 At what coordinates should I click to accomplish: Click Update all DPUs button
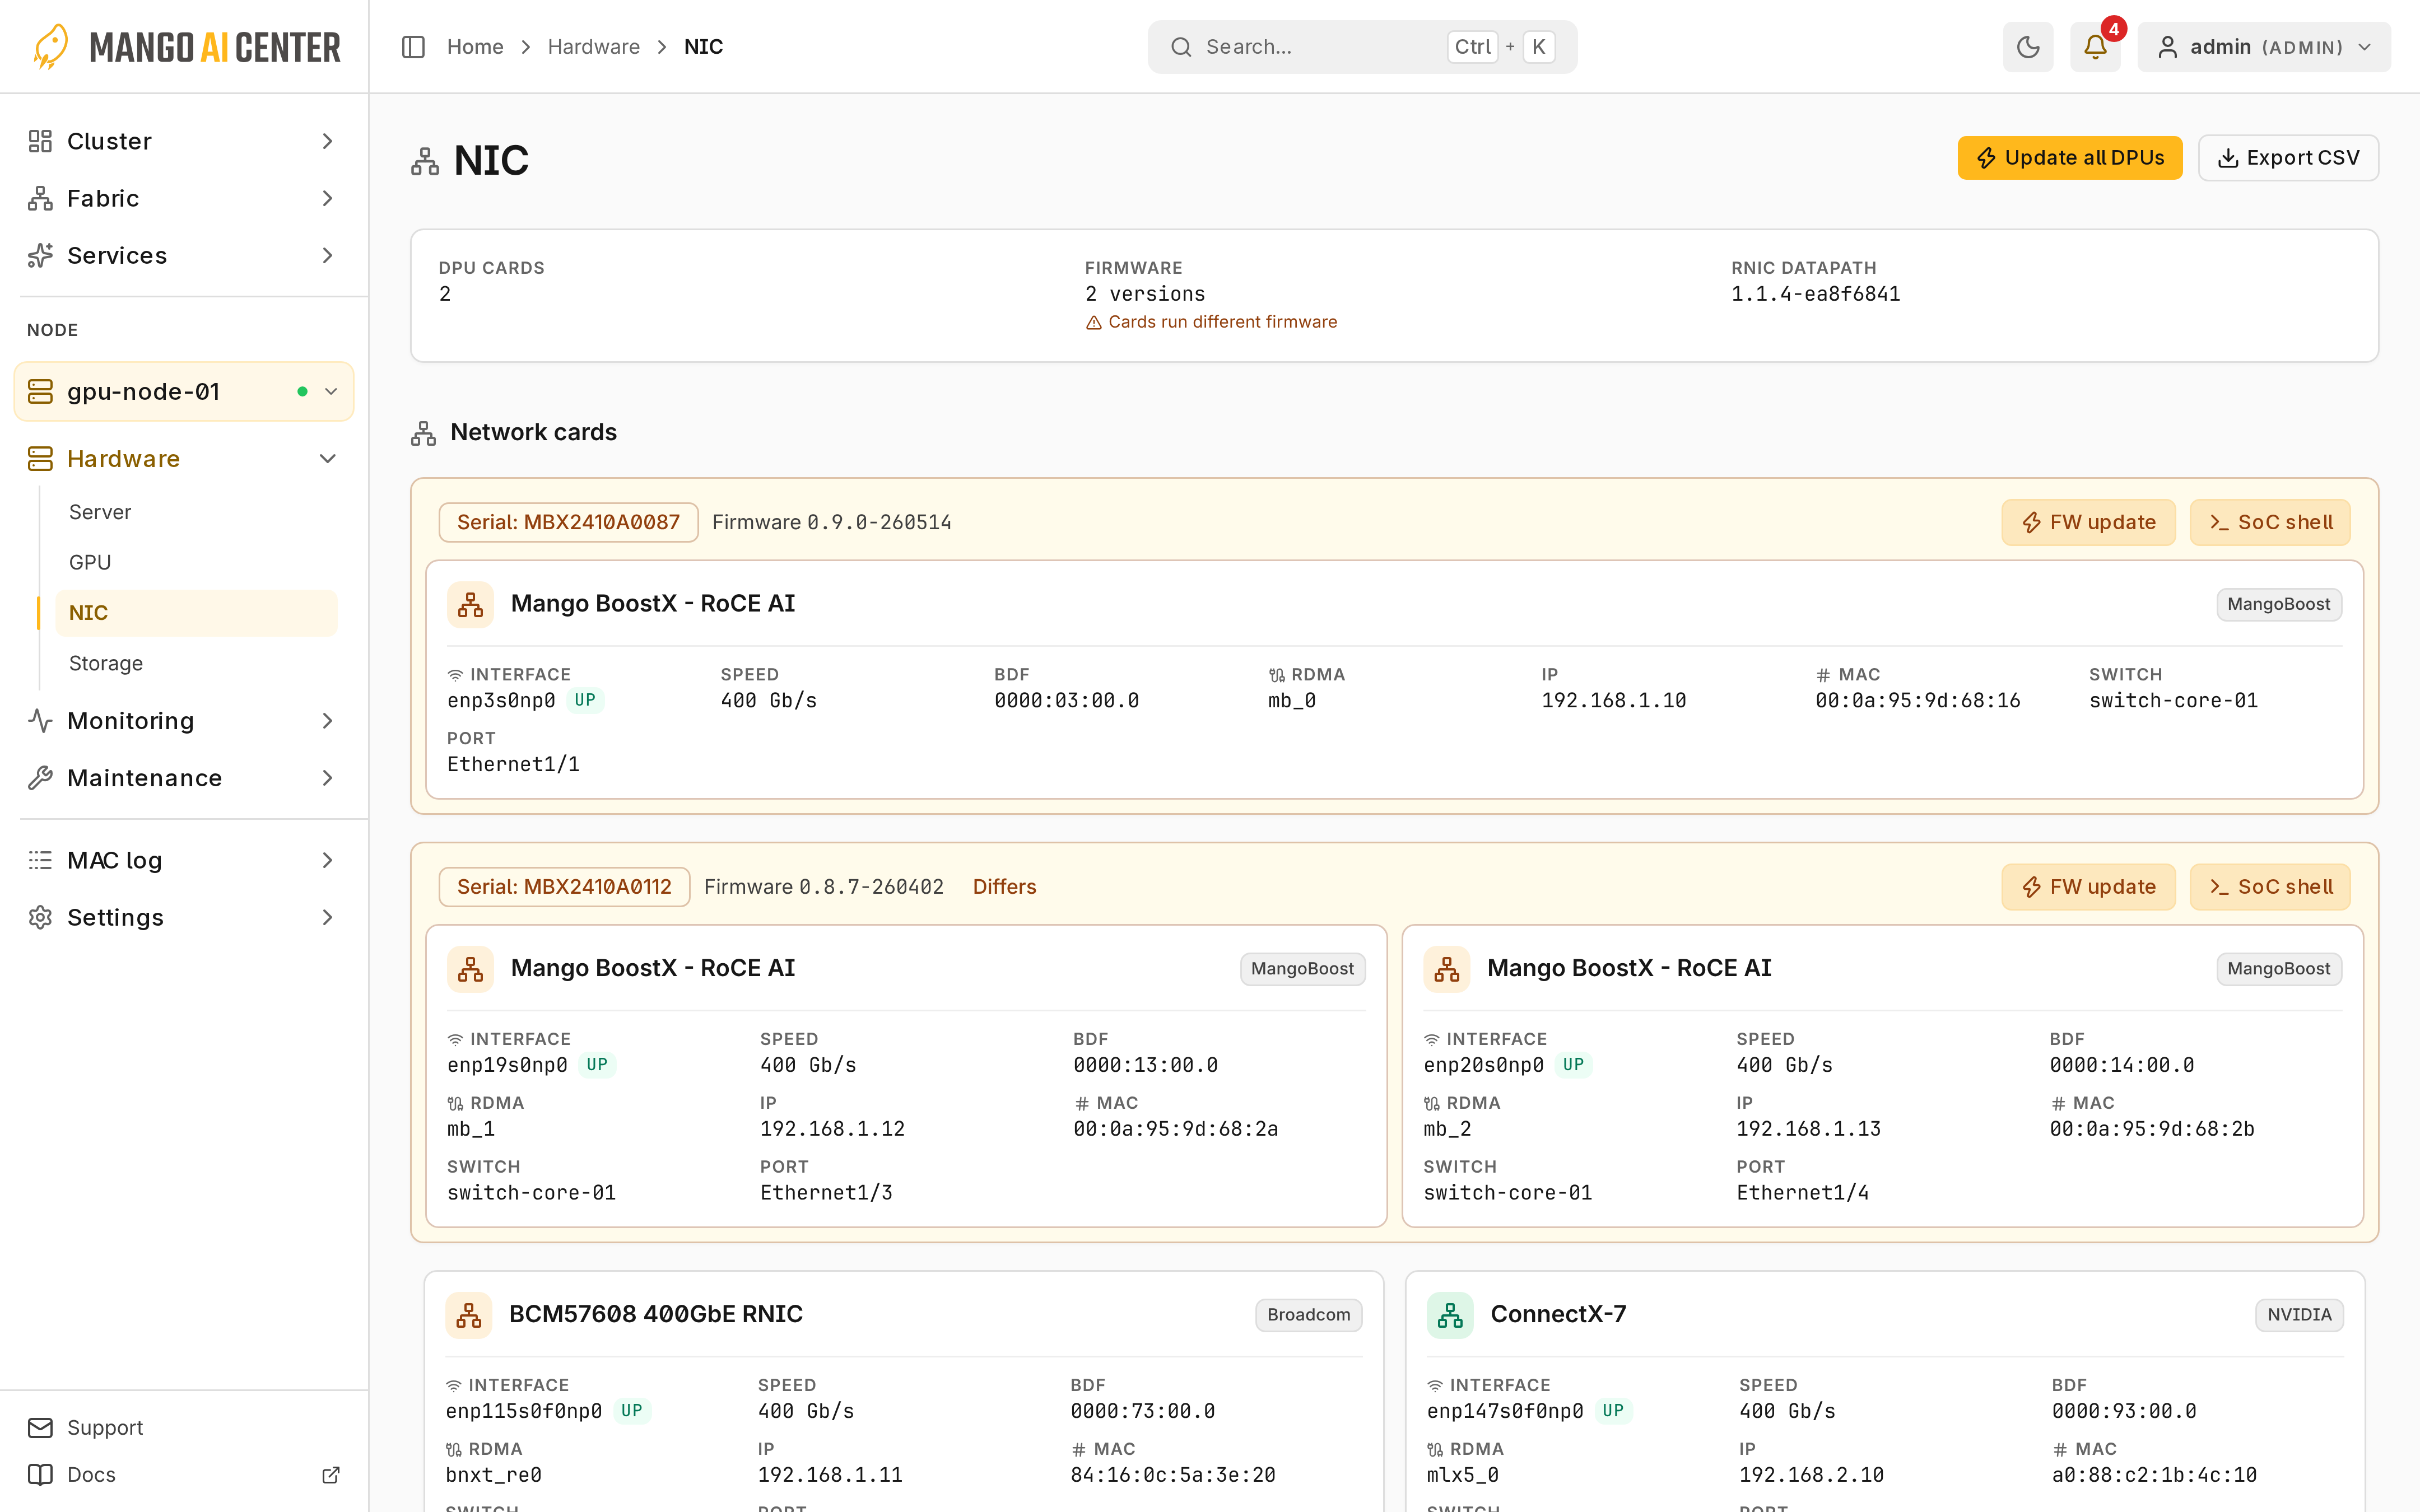pos(2070,158)
